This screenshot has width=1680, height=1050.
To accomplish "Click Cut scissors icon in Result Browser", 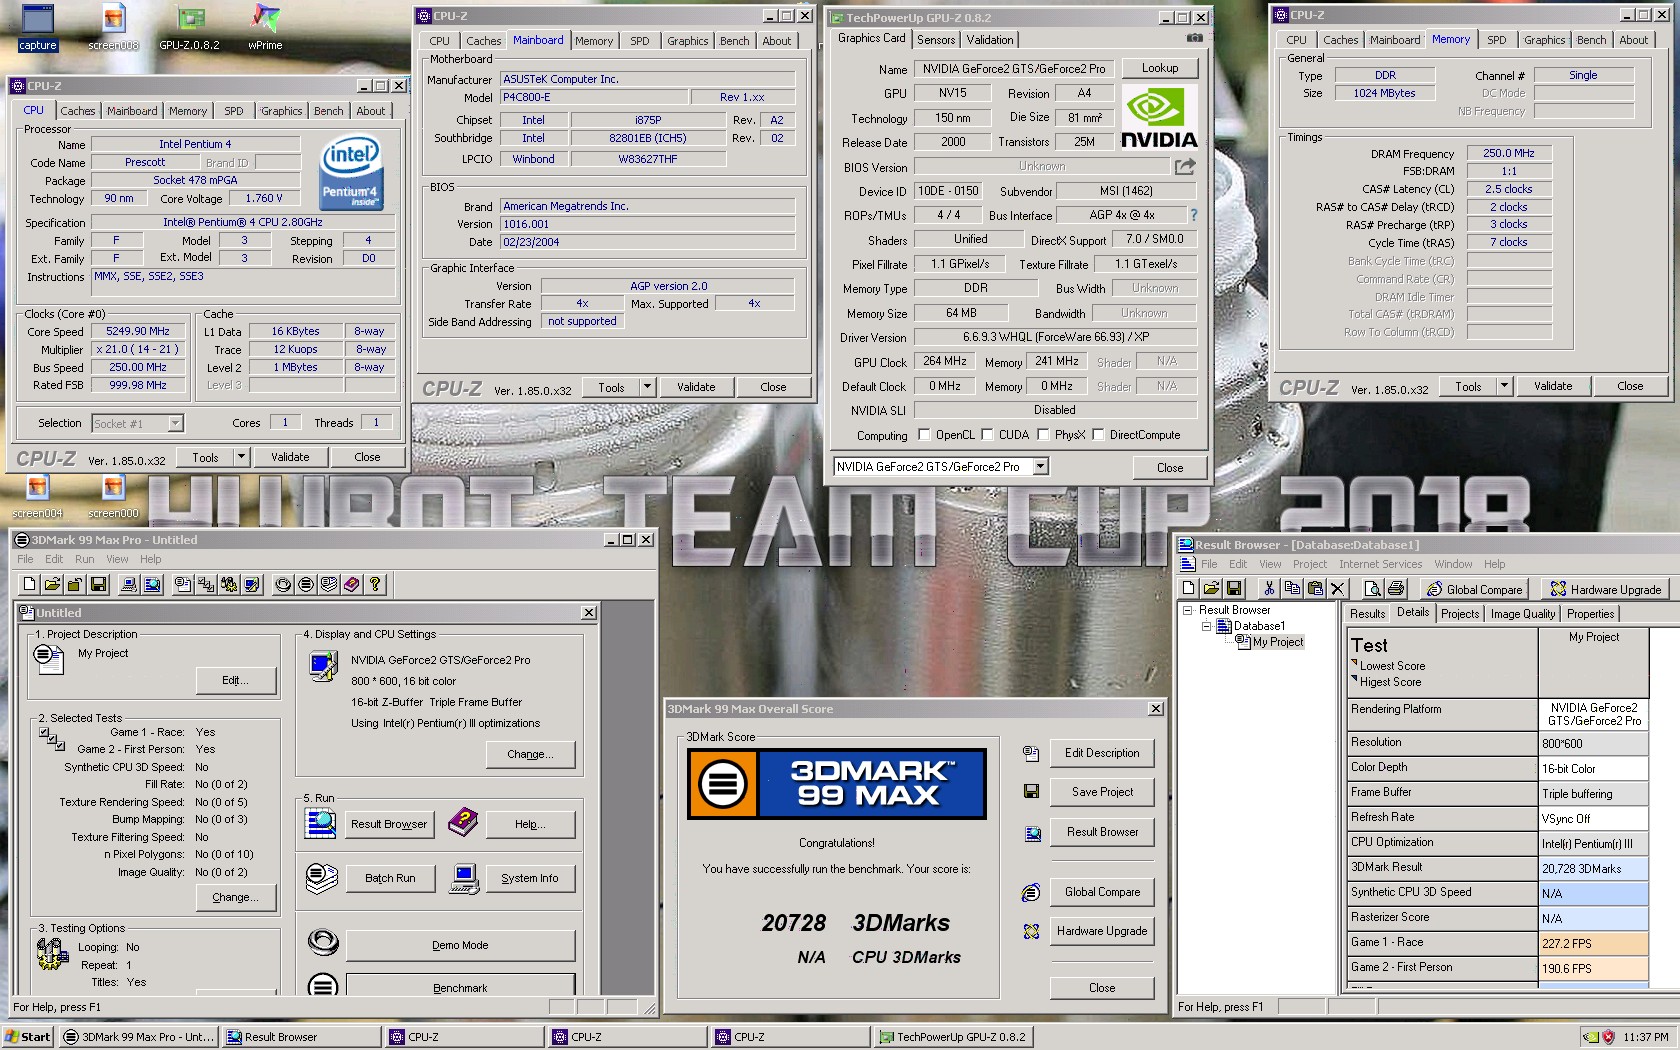I will 1269,588.
